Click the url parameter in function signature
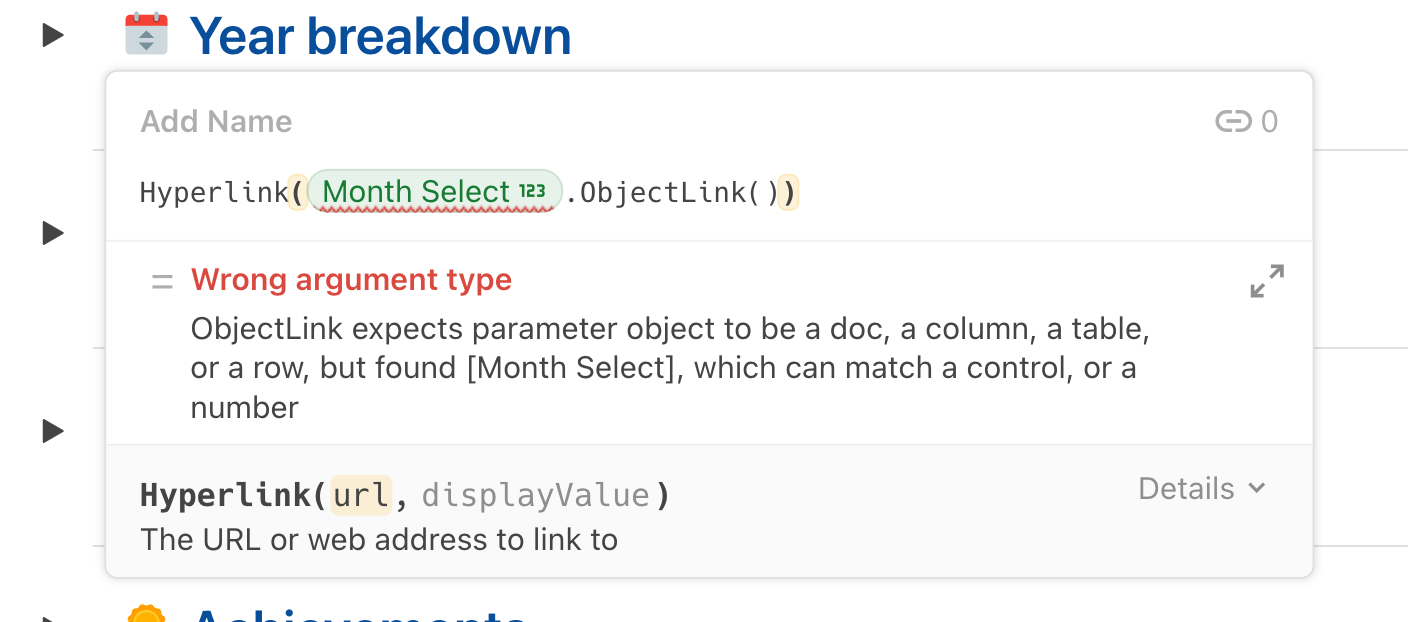This screenshot has height=622, width=1408. (360, 495)
